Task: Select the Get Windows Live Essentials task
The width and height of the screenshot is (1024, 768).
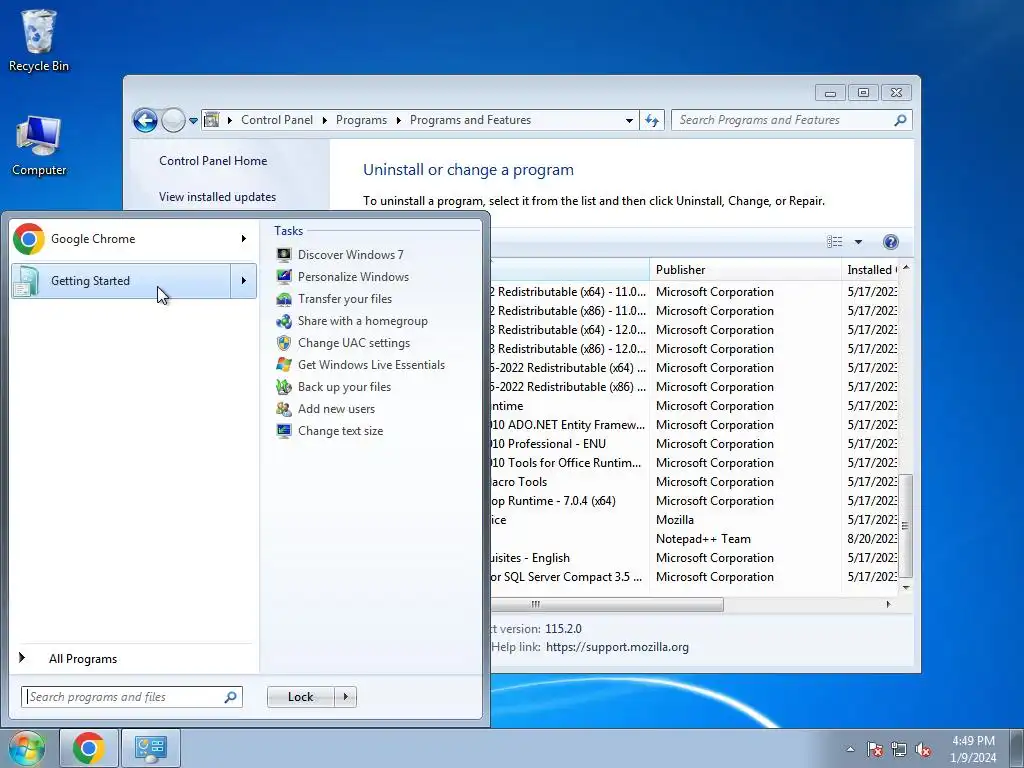Action: [371, 365]
